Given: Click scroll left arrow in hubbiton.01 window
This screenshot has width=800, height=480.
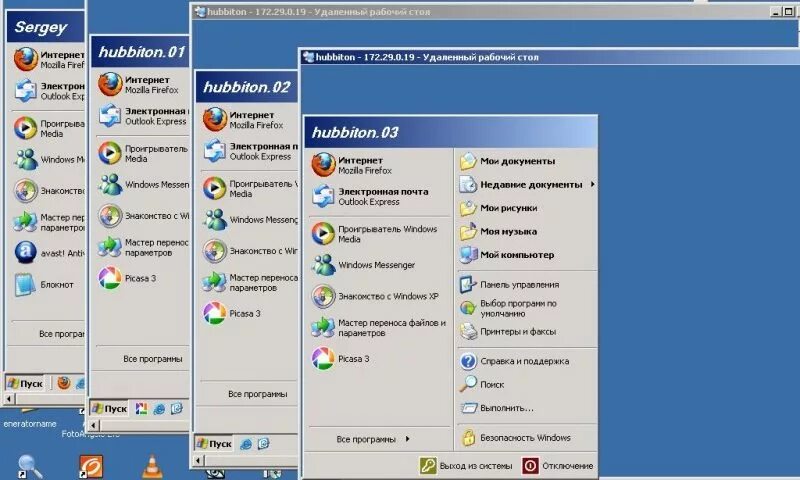Looking at the screenshot, I should 93,424.
